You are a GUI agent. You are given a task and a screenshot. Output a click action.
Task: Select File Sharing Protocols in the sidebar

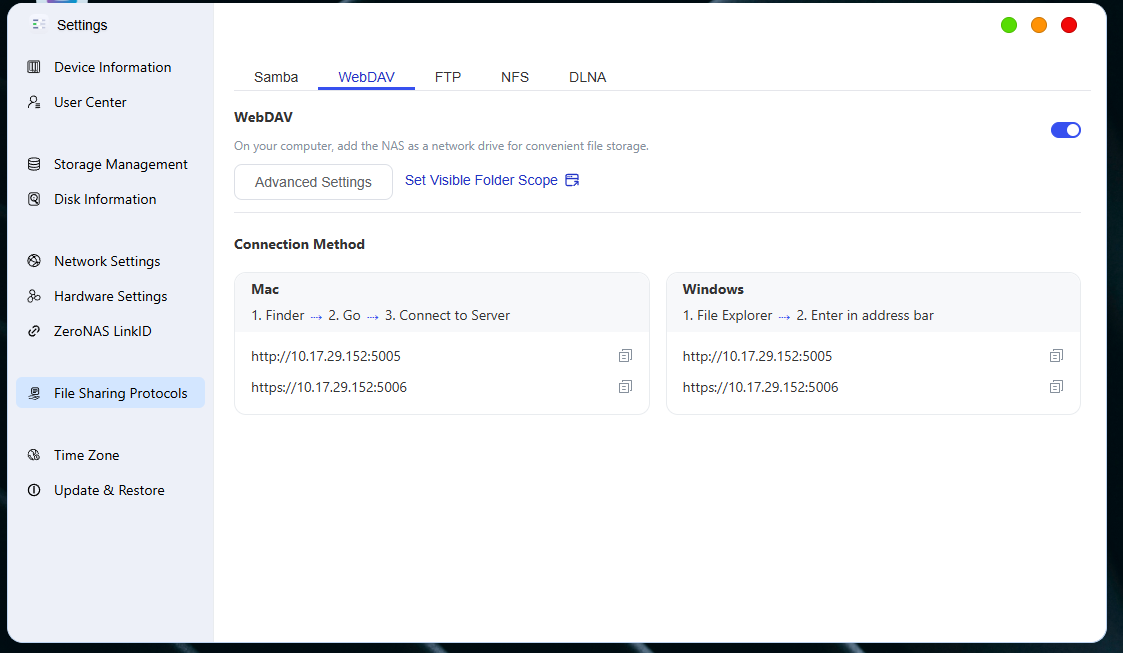111,393
